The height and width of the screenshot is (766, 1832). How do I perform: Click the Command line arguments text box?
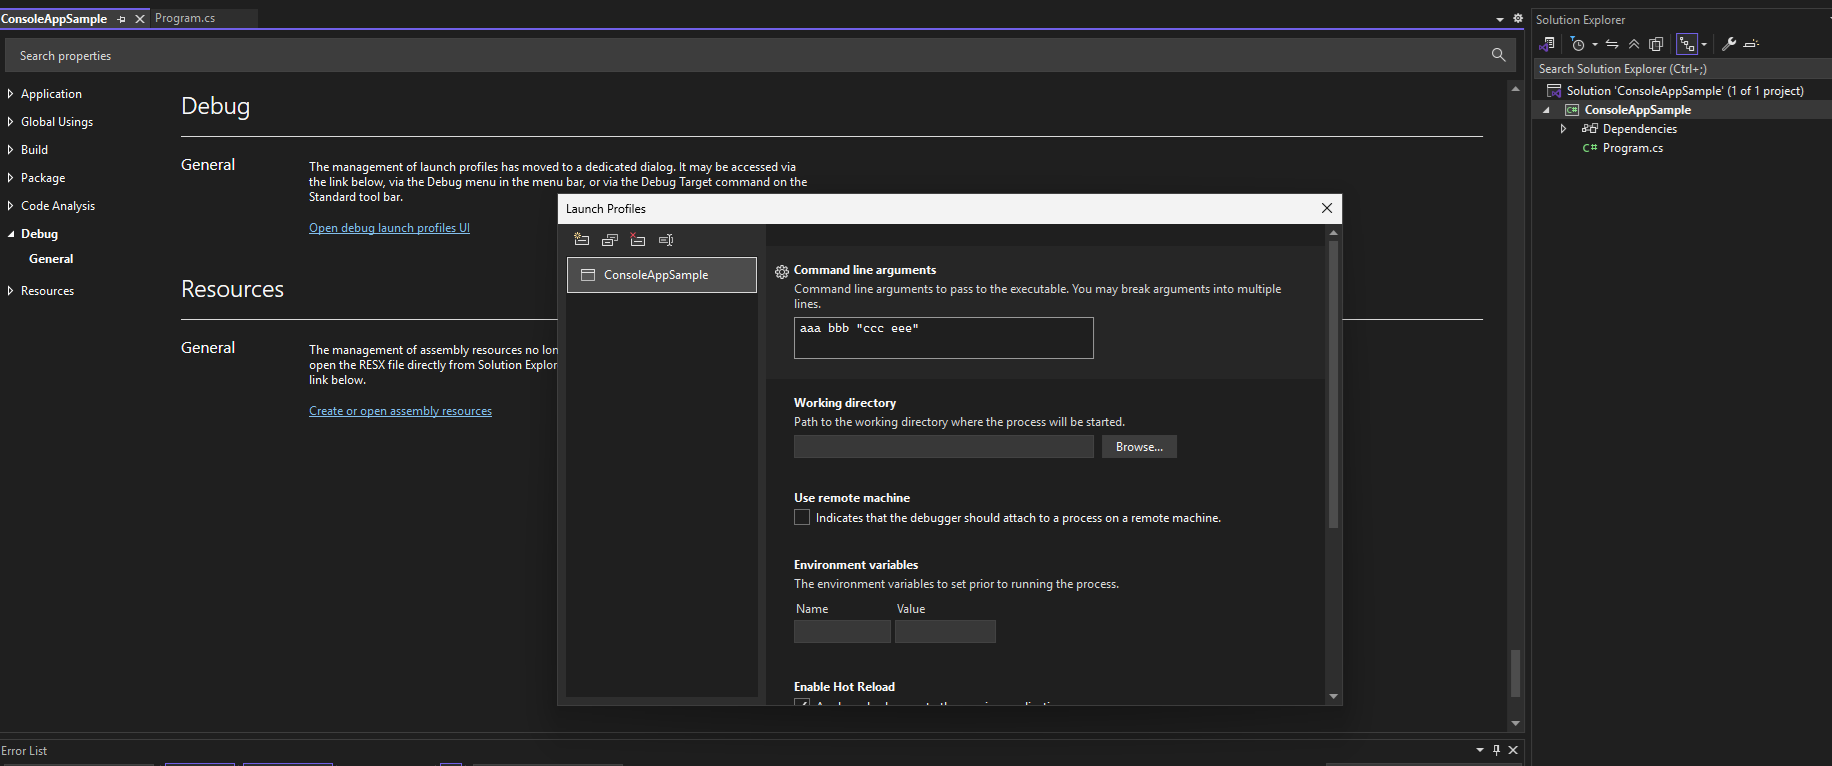click(944, 338)
